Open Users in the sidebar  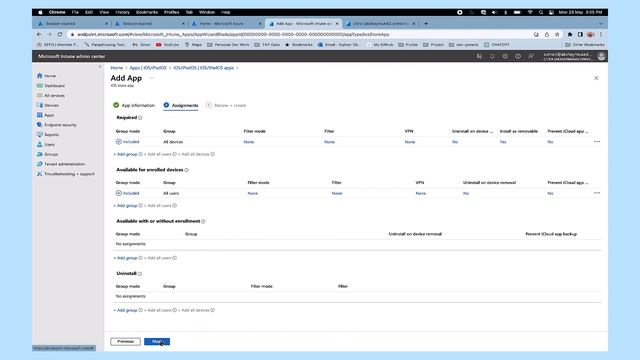pyautogui.click(x=46, y=144)
